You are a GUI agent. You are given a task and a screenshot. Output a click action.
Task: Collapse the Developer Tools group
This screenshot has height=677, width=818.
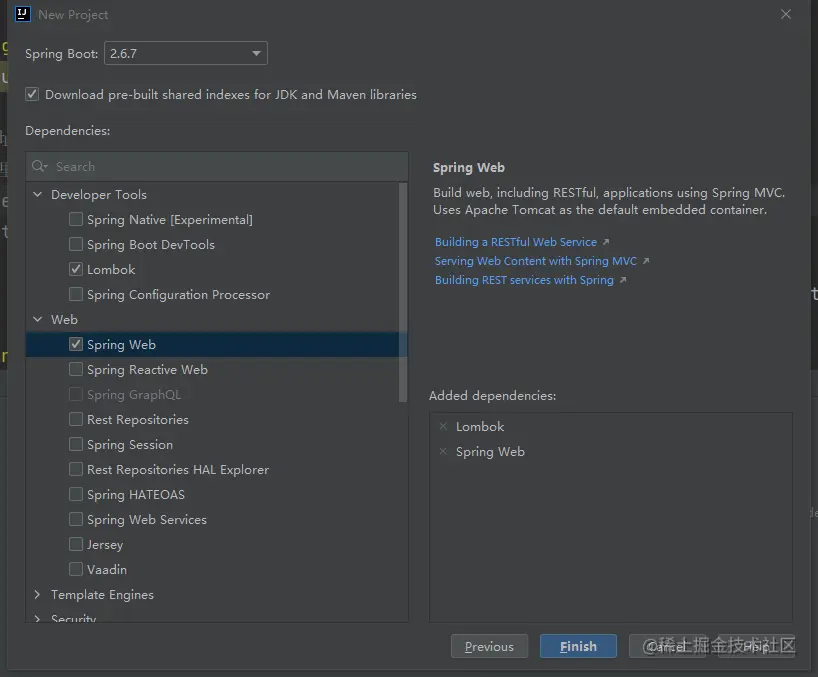[x=38, y=195]
